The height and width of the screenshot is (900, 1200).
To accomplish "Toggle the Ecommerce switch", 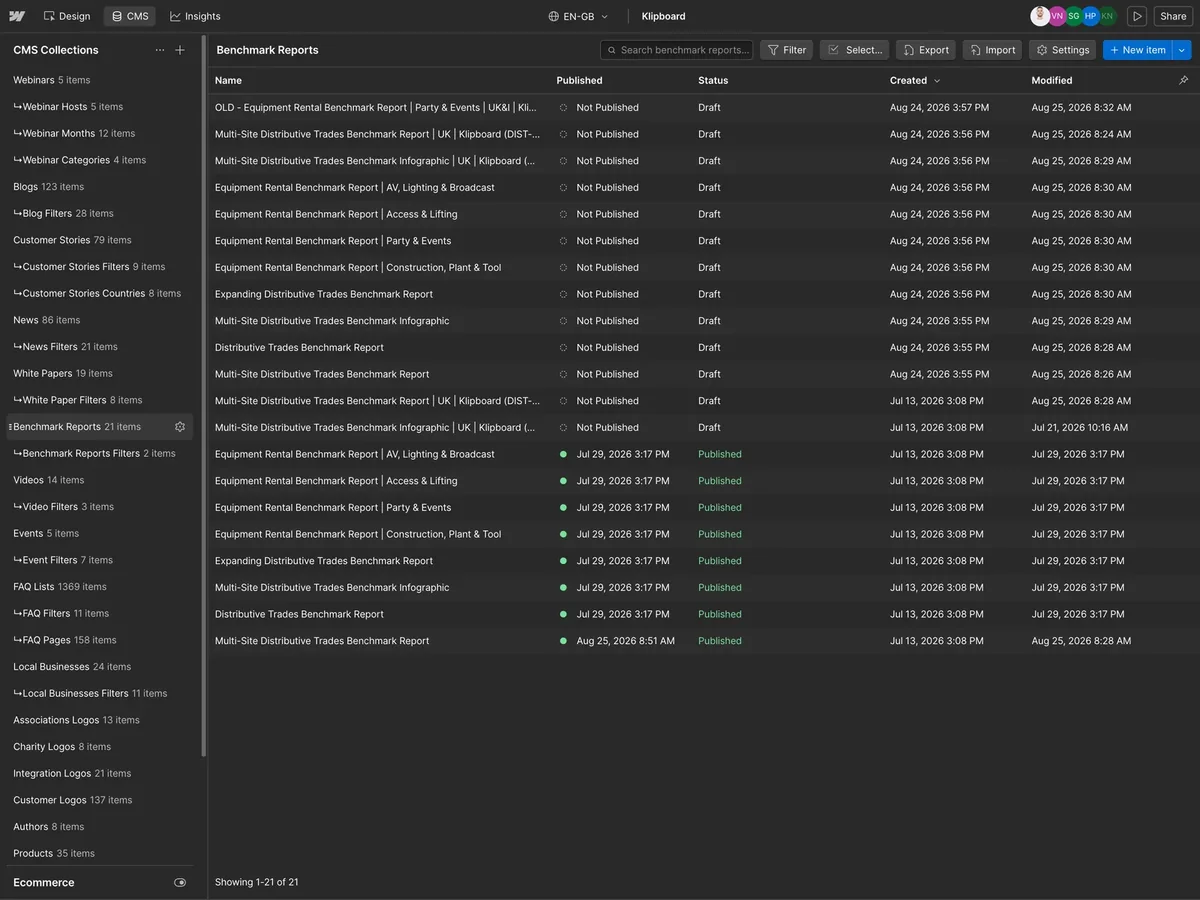I will (180, 883).
